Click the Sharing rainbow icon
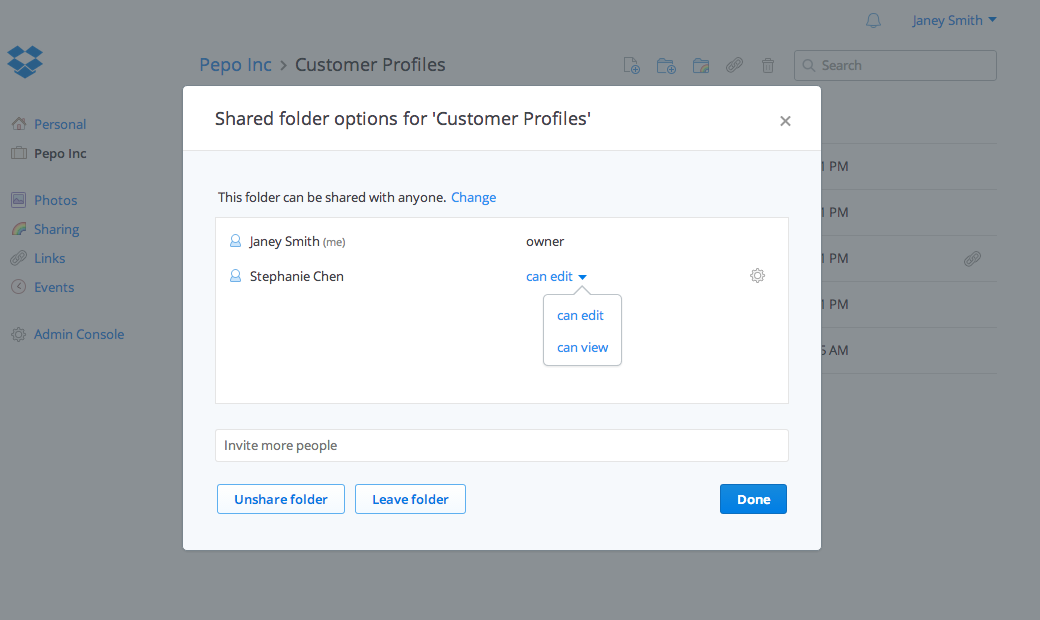 (19, 229)
